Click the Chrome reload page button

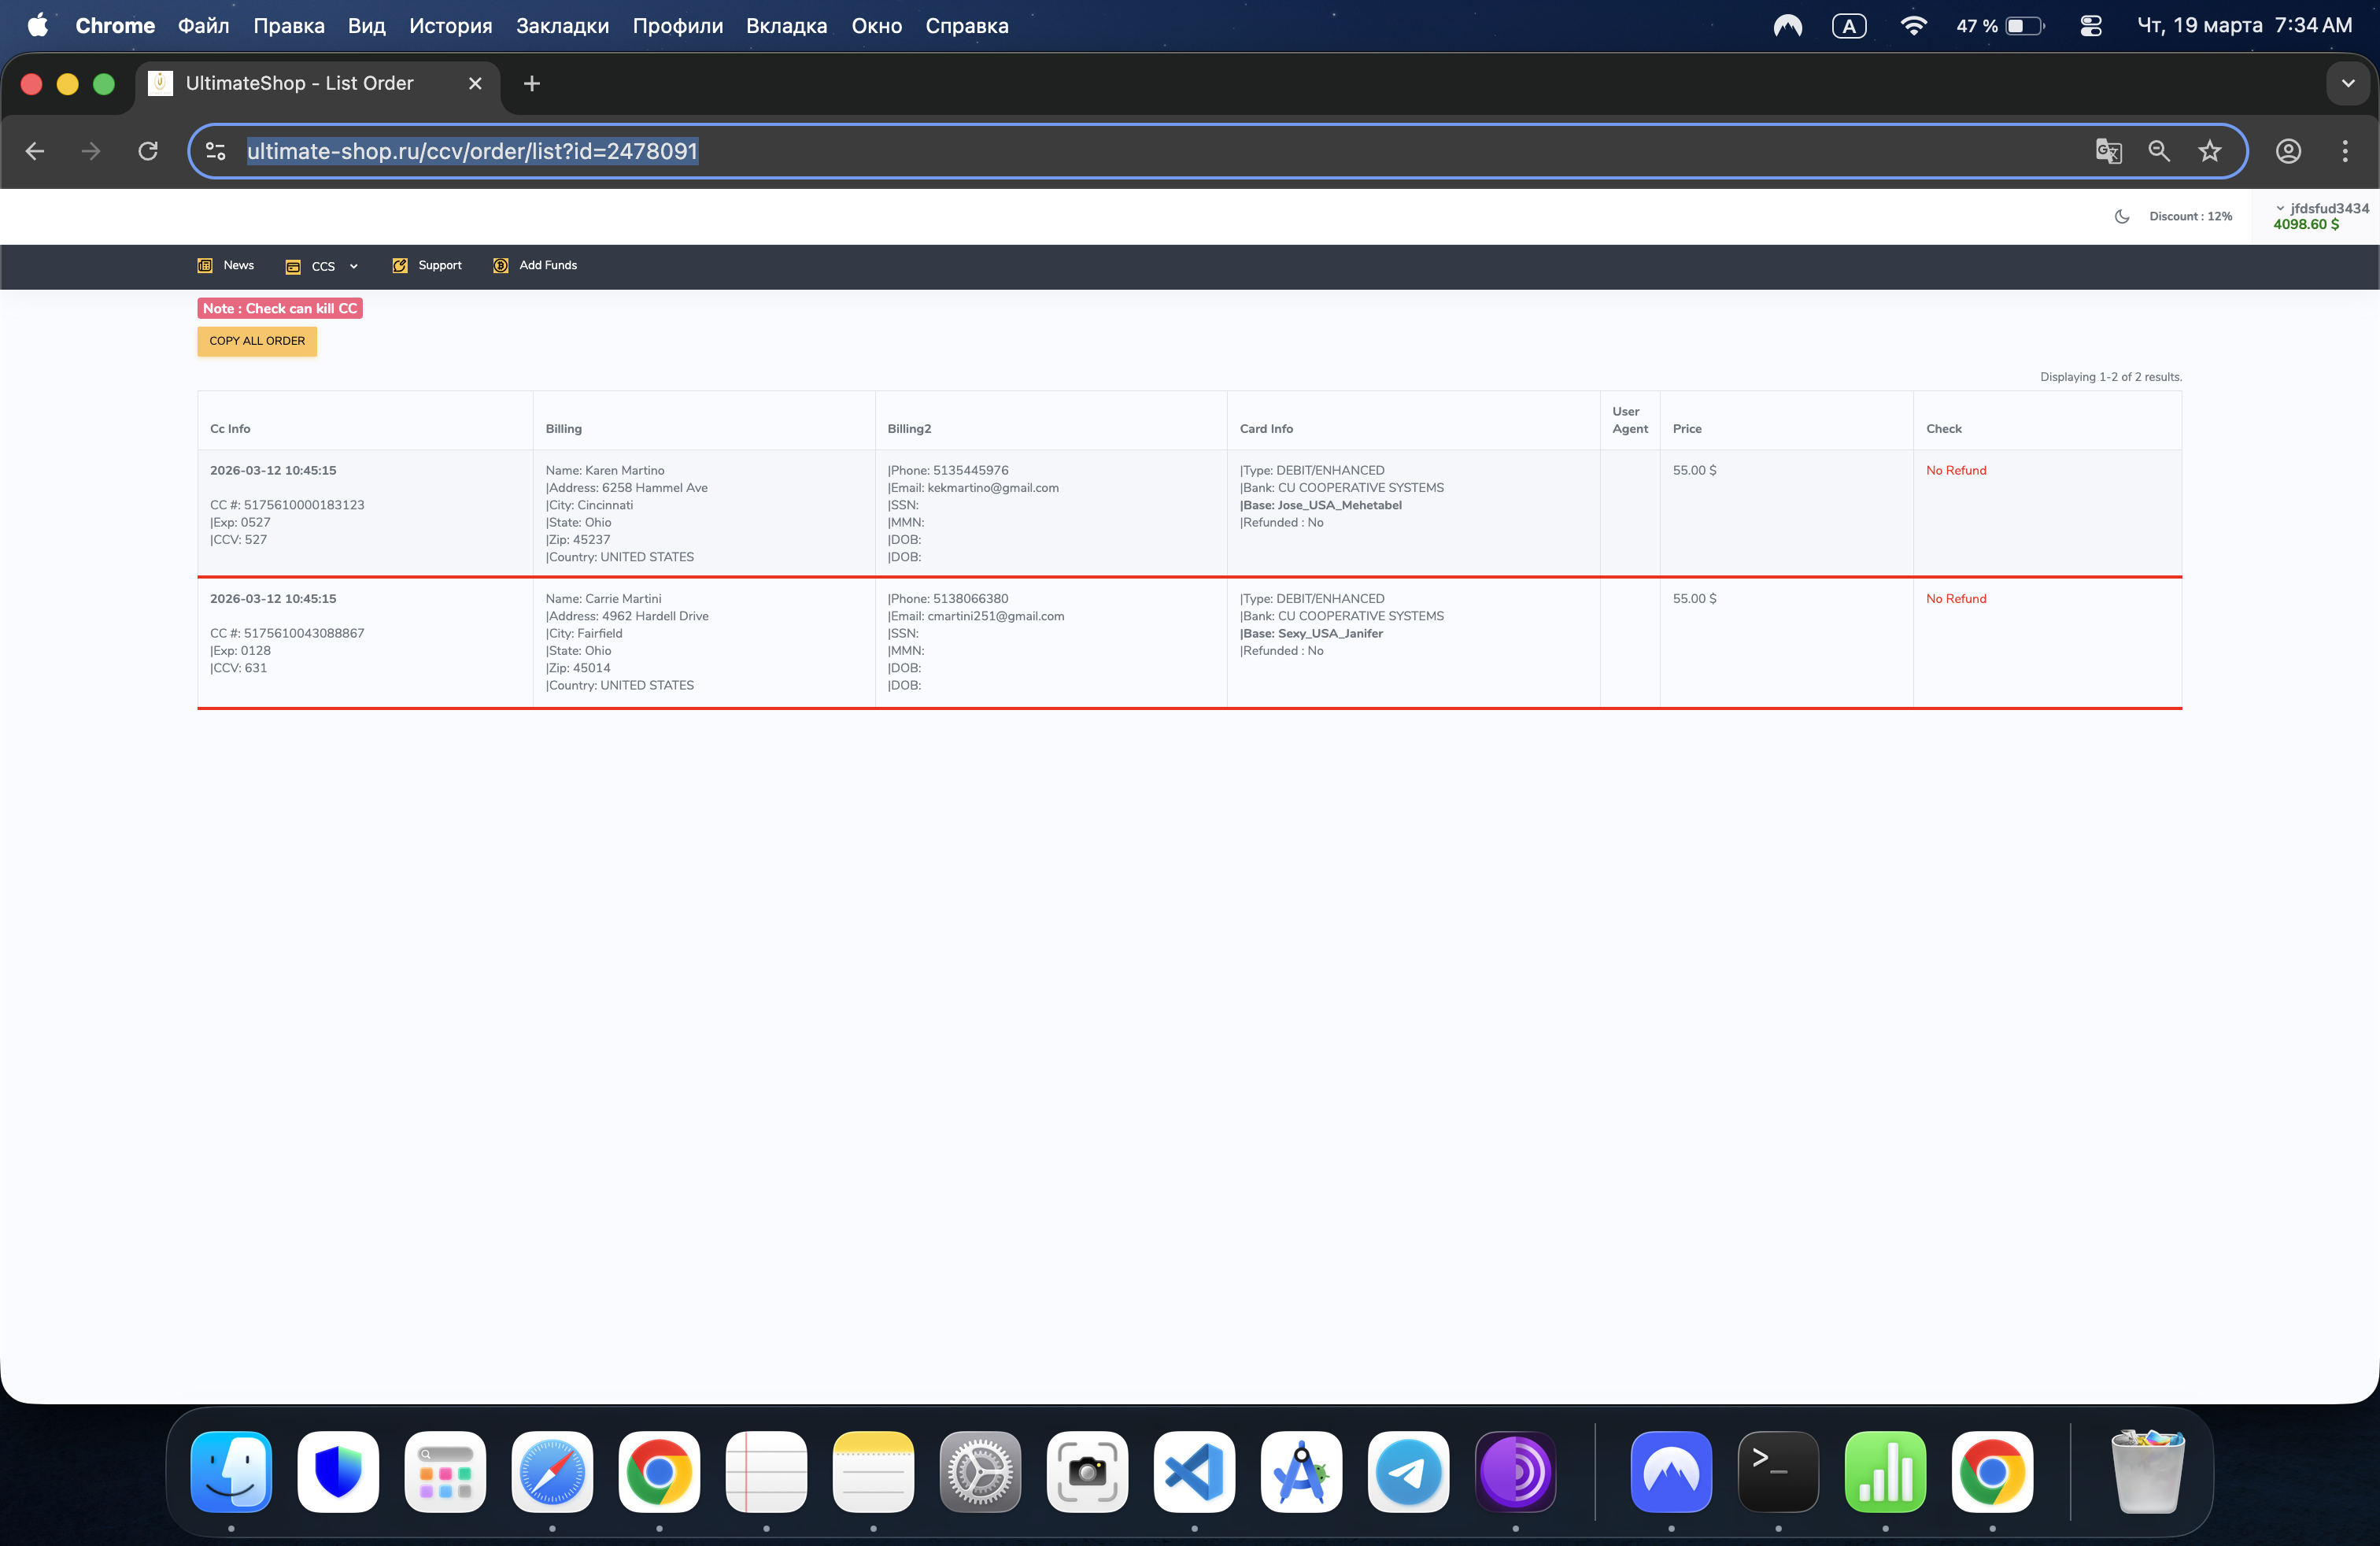148,151
